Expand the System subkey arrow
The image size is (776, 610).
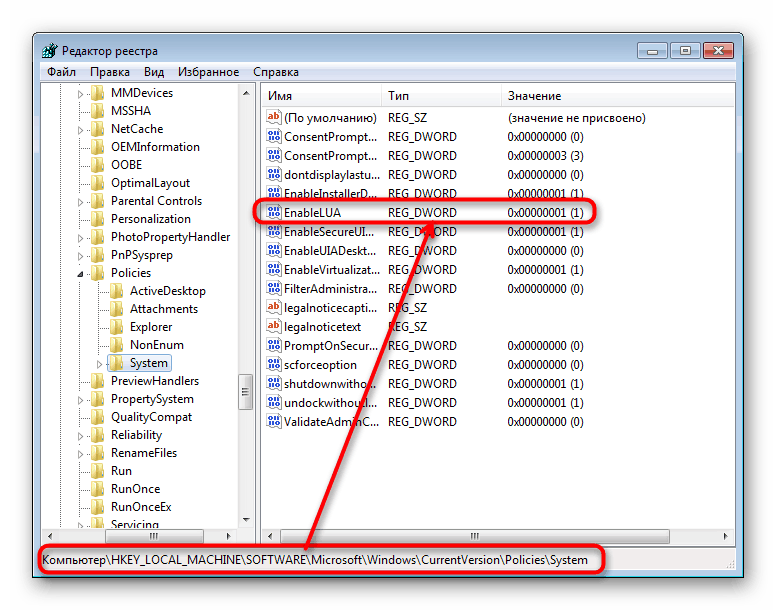point(99,364)
